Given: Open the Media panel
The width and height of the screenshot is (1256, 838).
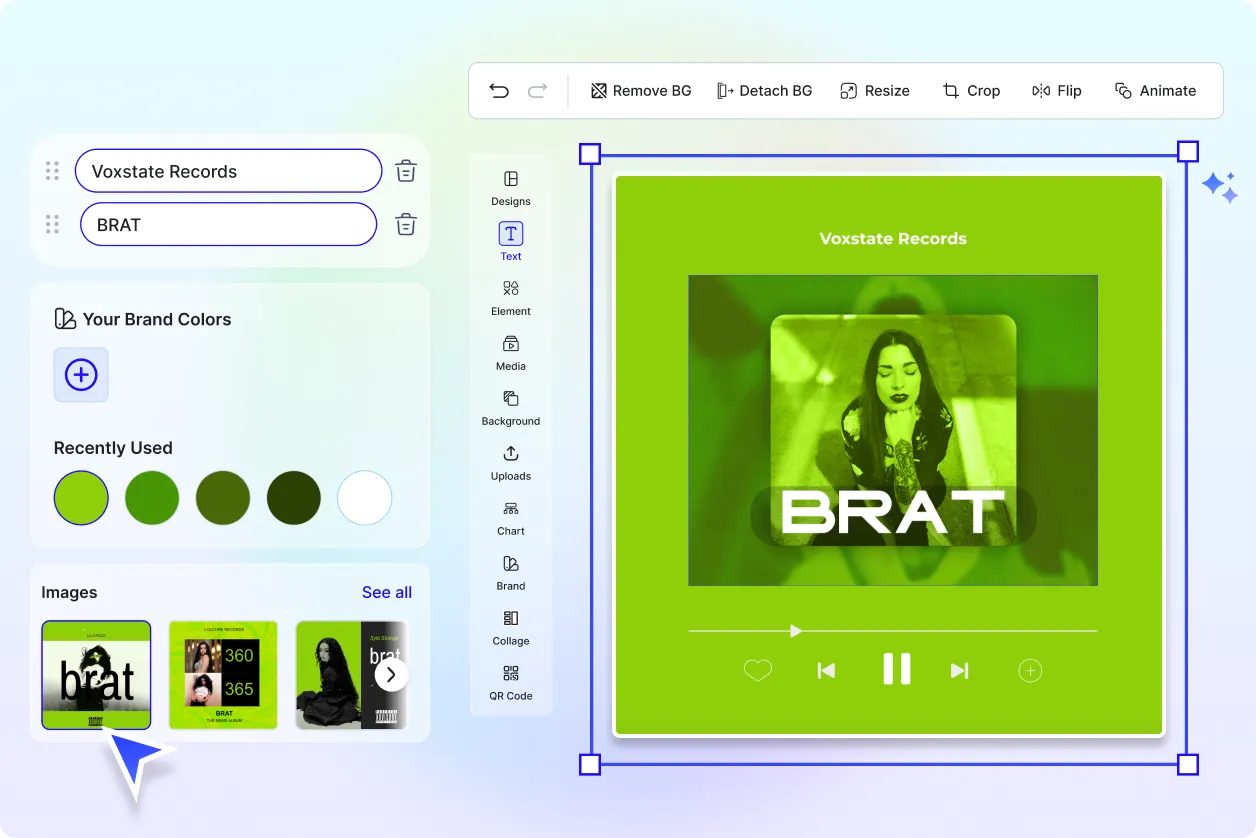Looking at the screenshot, I should (510, 353).
